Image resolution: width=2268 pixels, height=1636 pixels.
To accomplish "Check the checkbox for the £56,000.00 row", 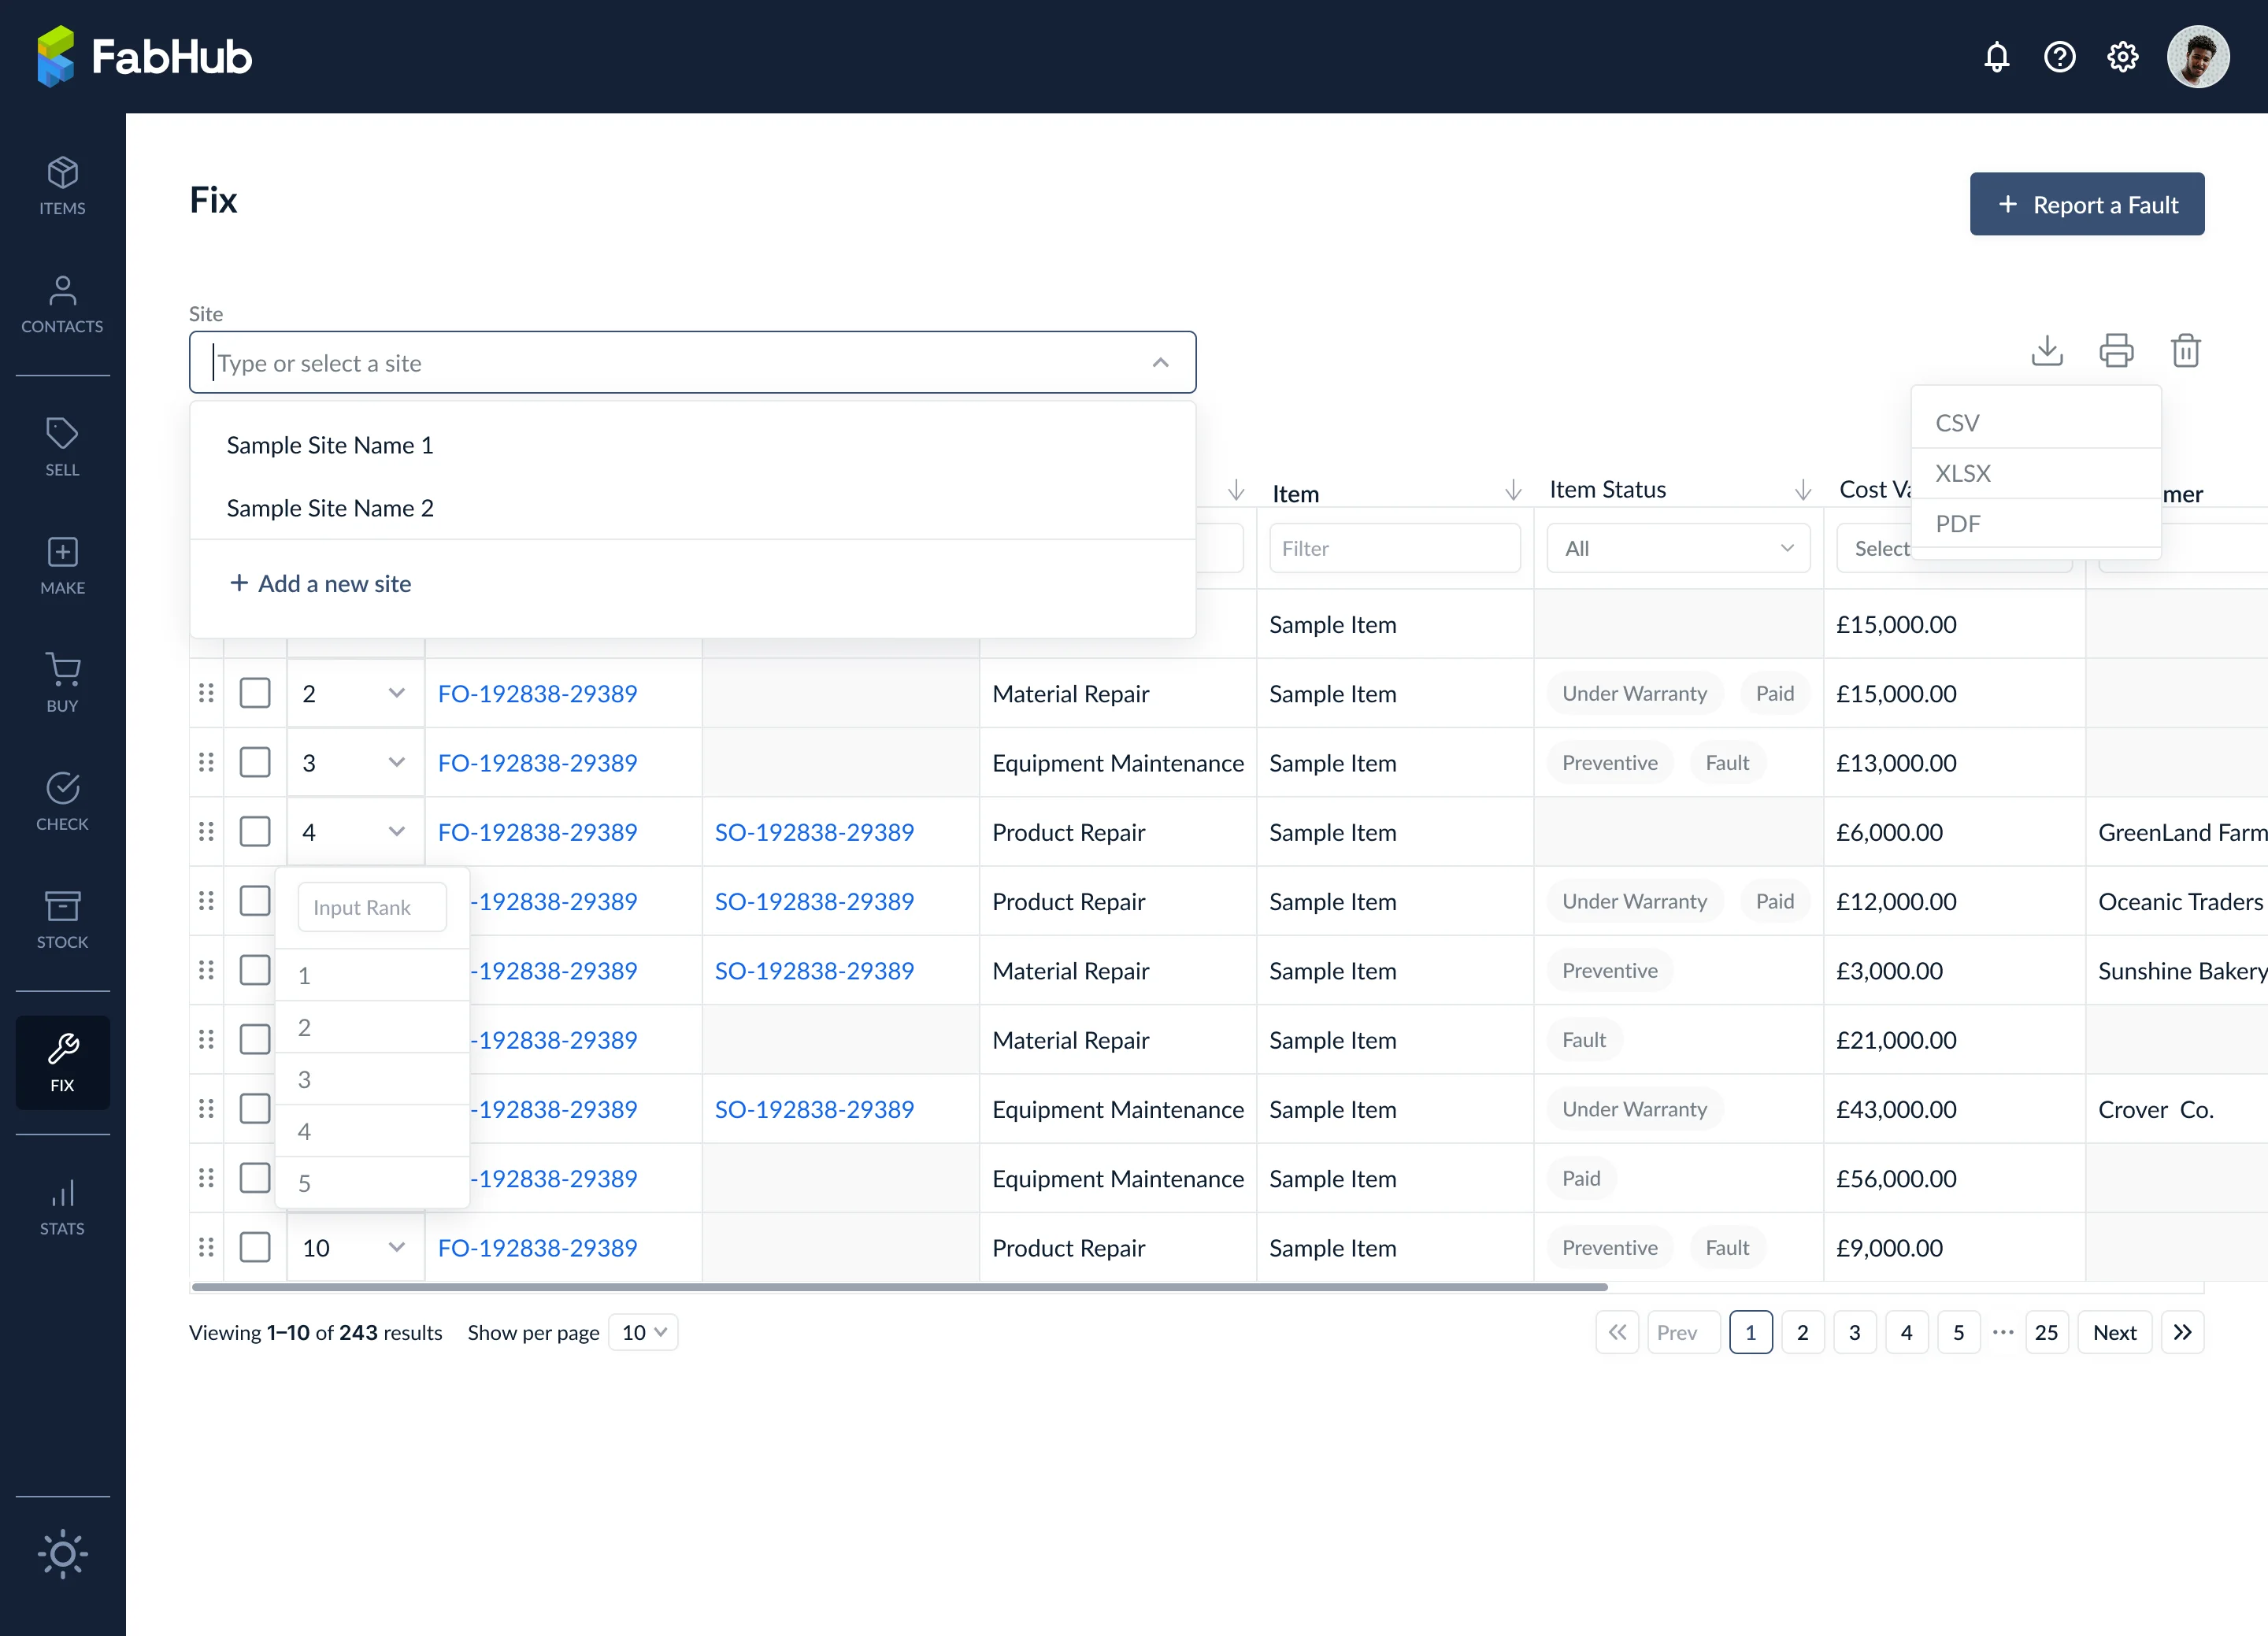I will [255, 1178].
